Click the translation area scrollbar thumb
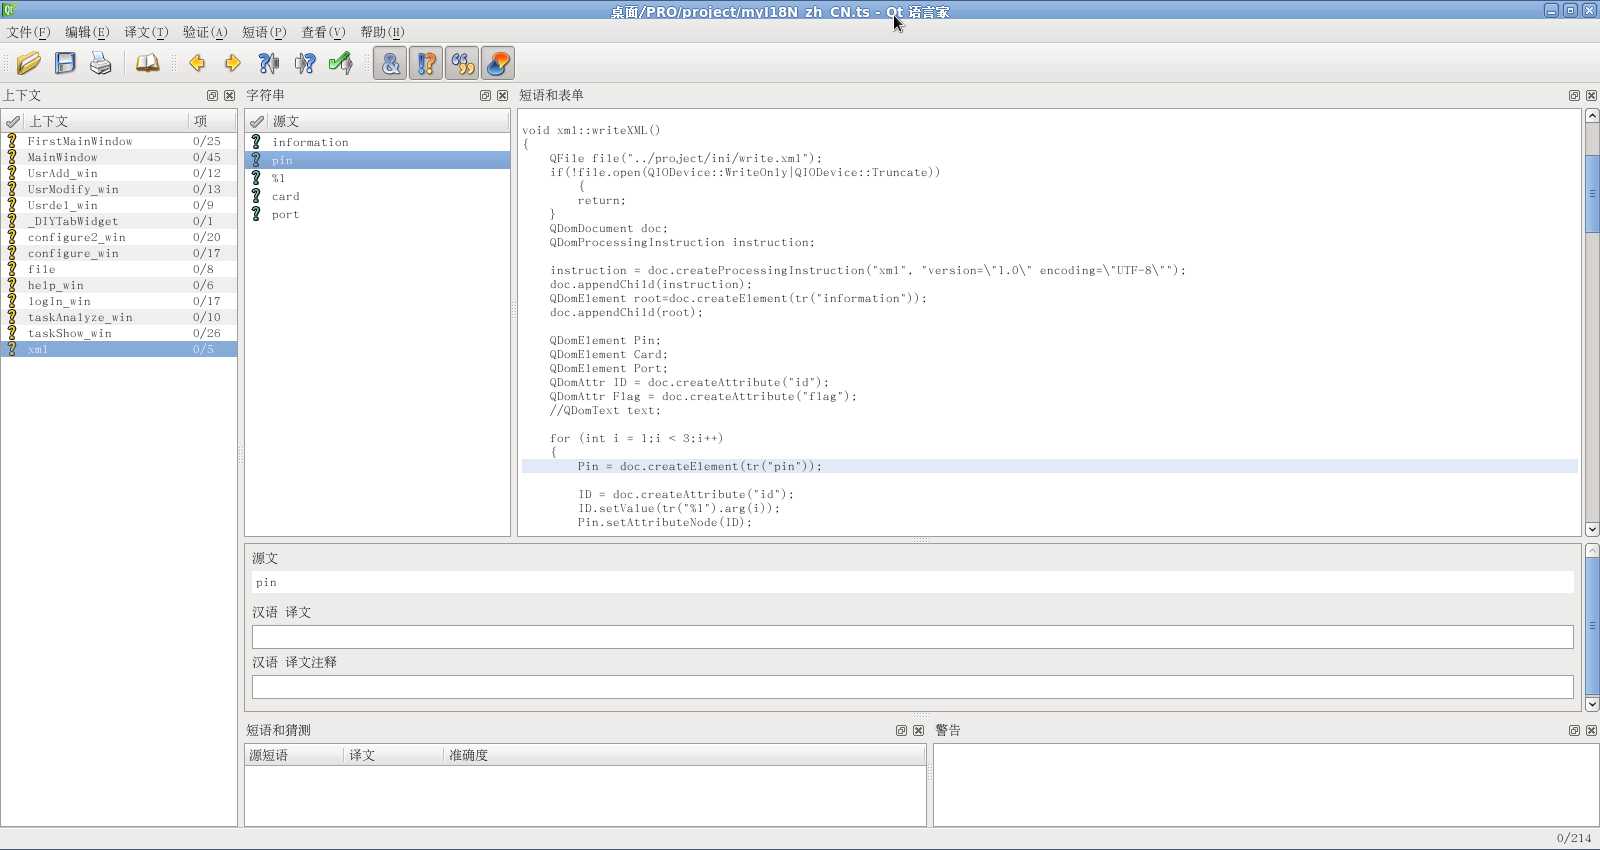The image size is (1600, 850). tap(1592, 626)
